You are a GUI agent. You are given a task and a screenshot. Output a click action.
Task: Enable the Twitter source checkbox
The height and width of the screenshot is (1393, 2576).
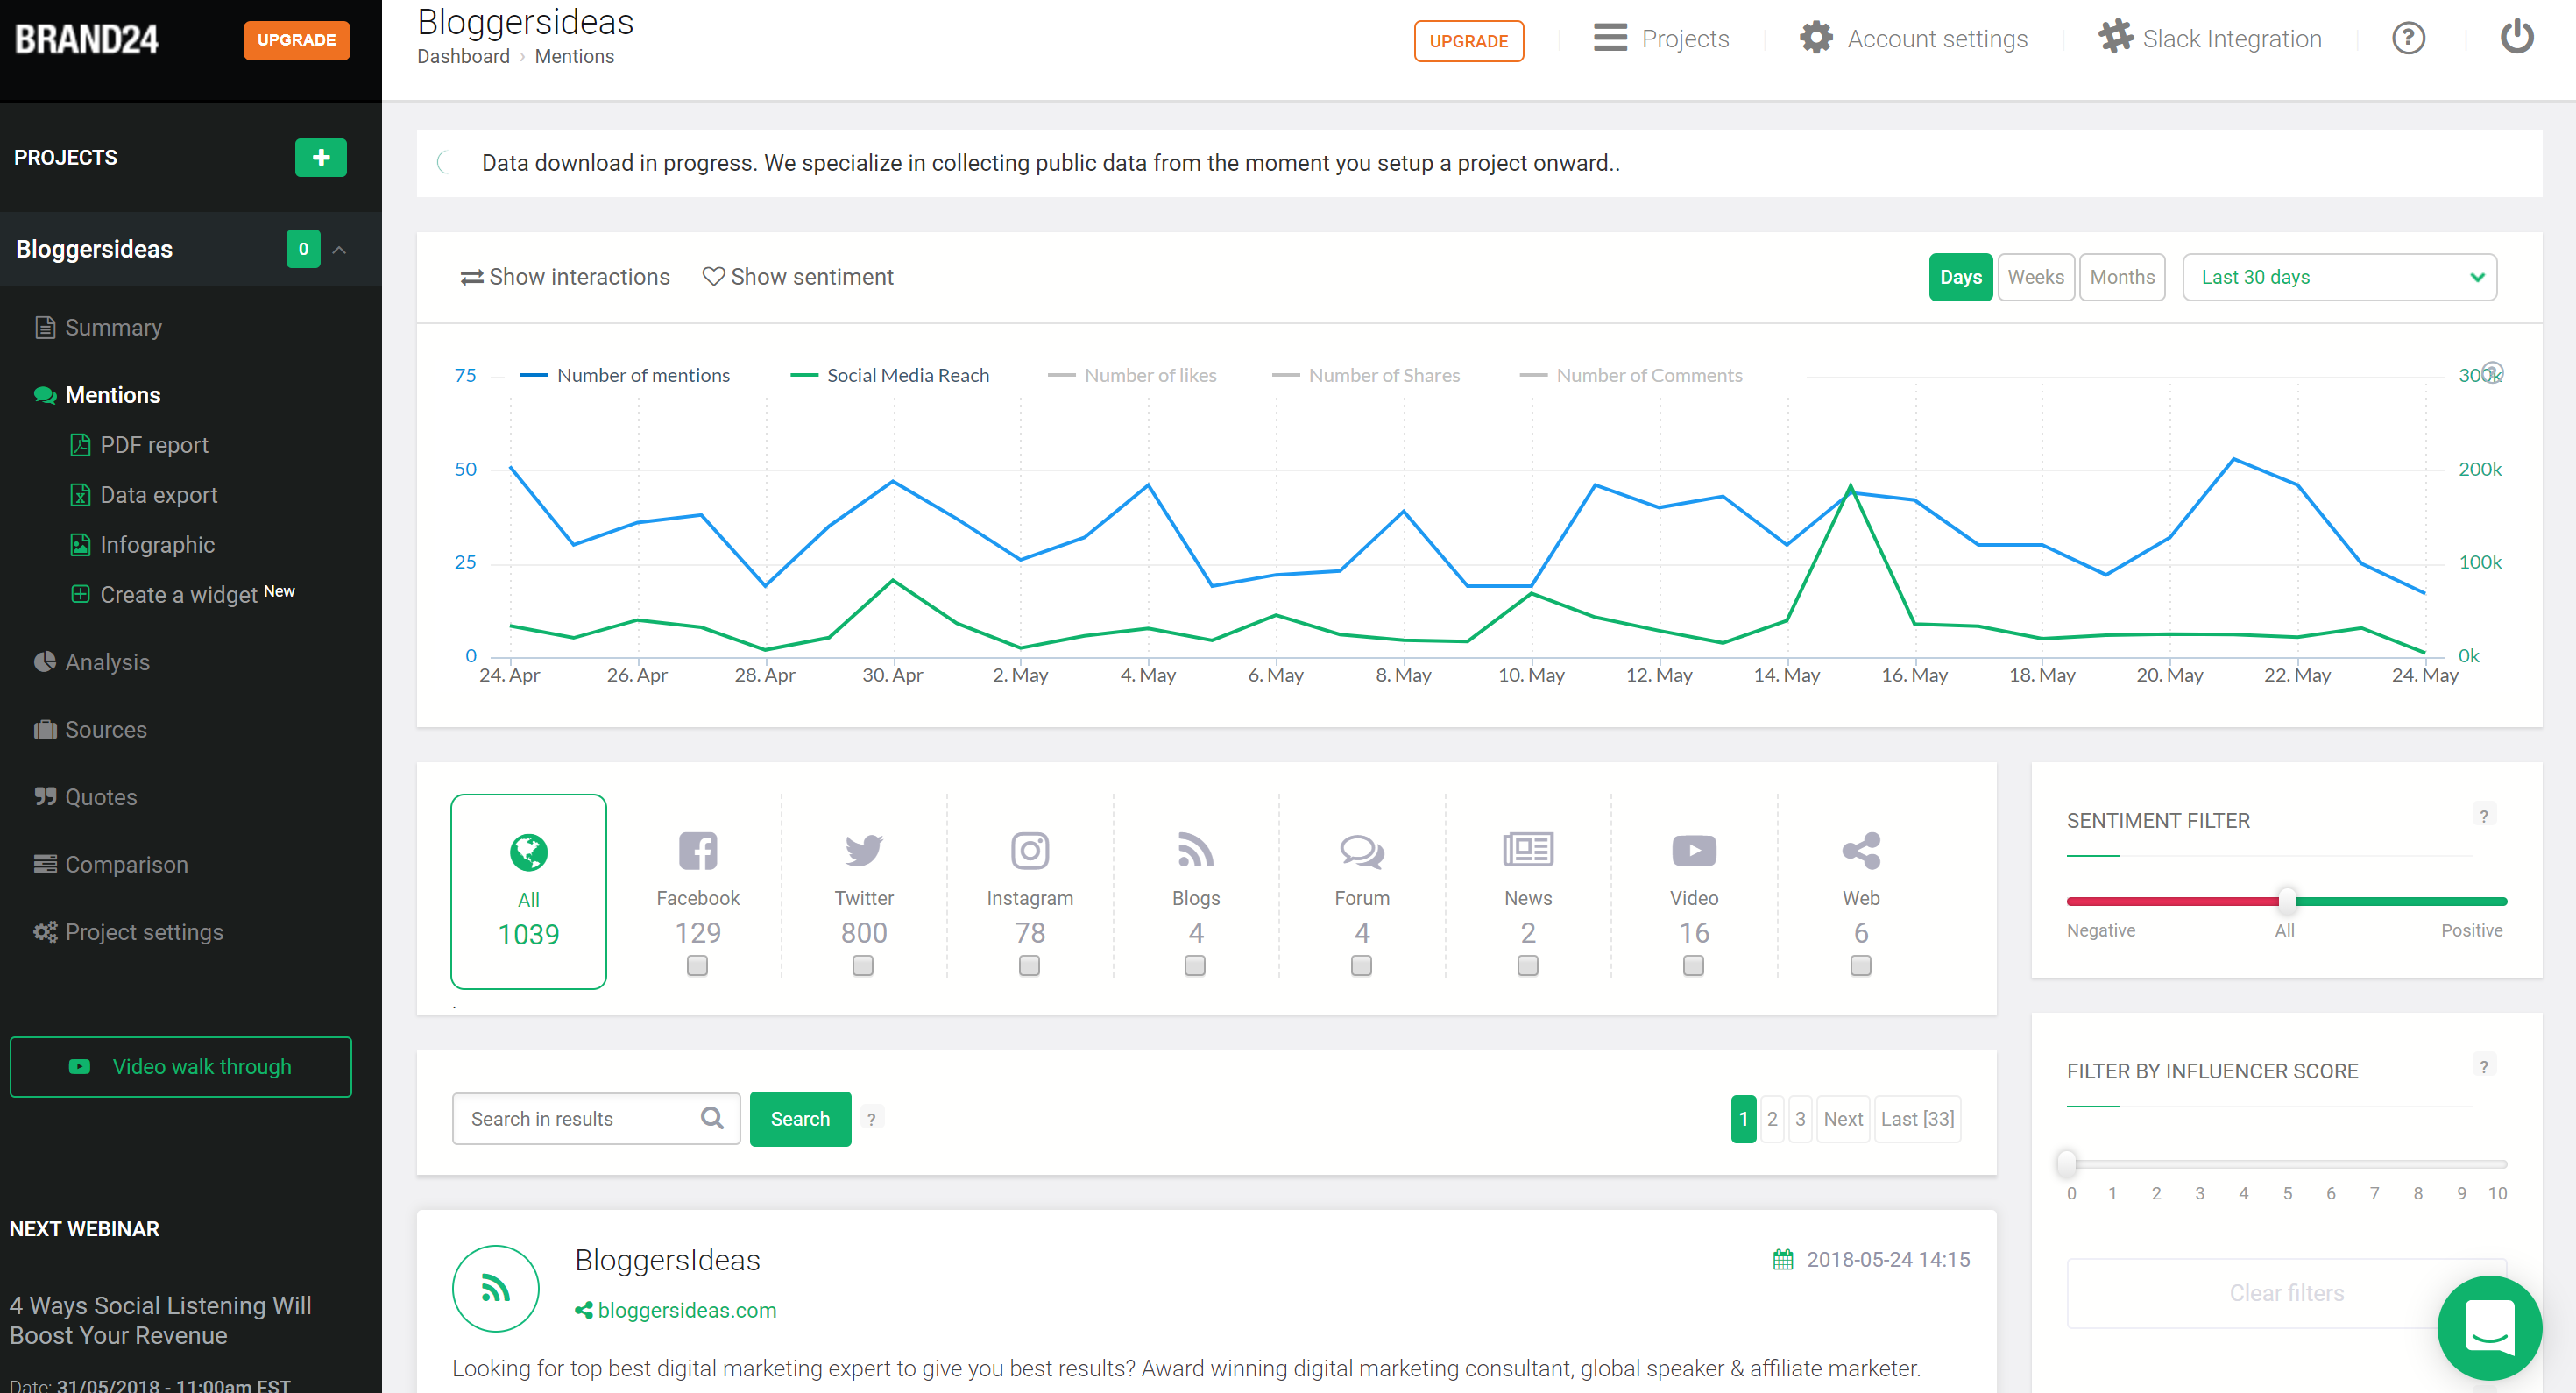coord(863,965)
